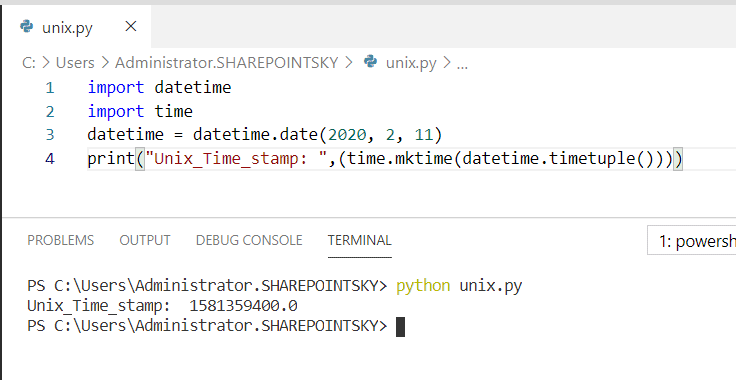Click the C: breadcrumb segment
This screenshot has width=736, height=380.
[29, 62]
